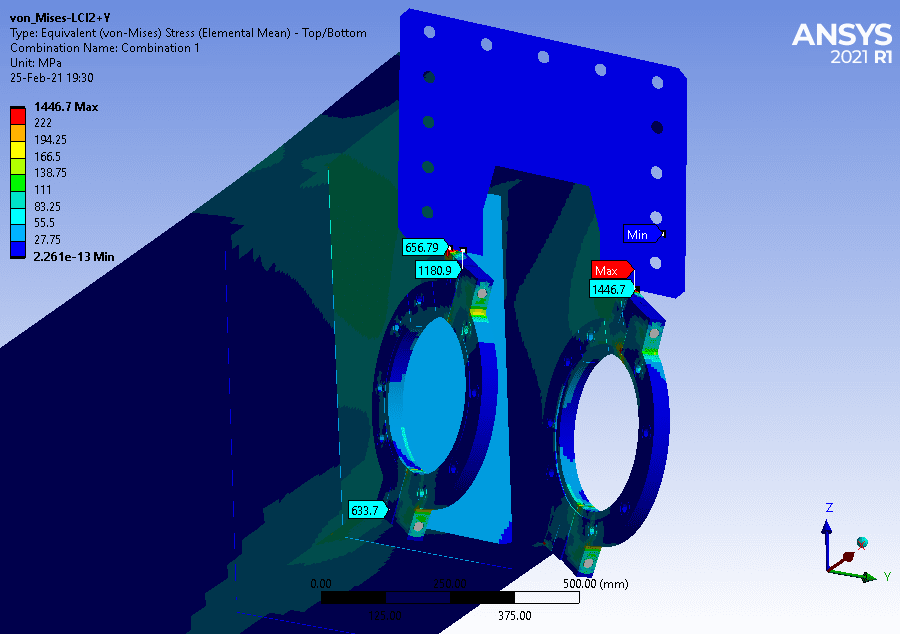The image size is (900, 634).
Task: Select the 656.79 probe label
Action: click(x=421, y=247)
